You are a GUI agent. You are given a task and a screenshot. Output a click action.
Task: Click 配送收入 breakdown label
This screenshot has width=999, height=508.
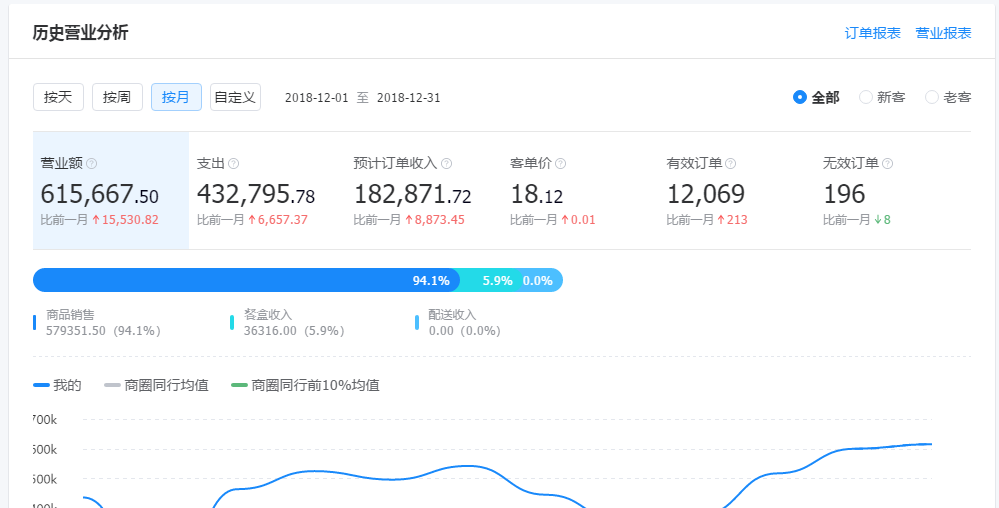(452, 315)
